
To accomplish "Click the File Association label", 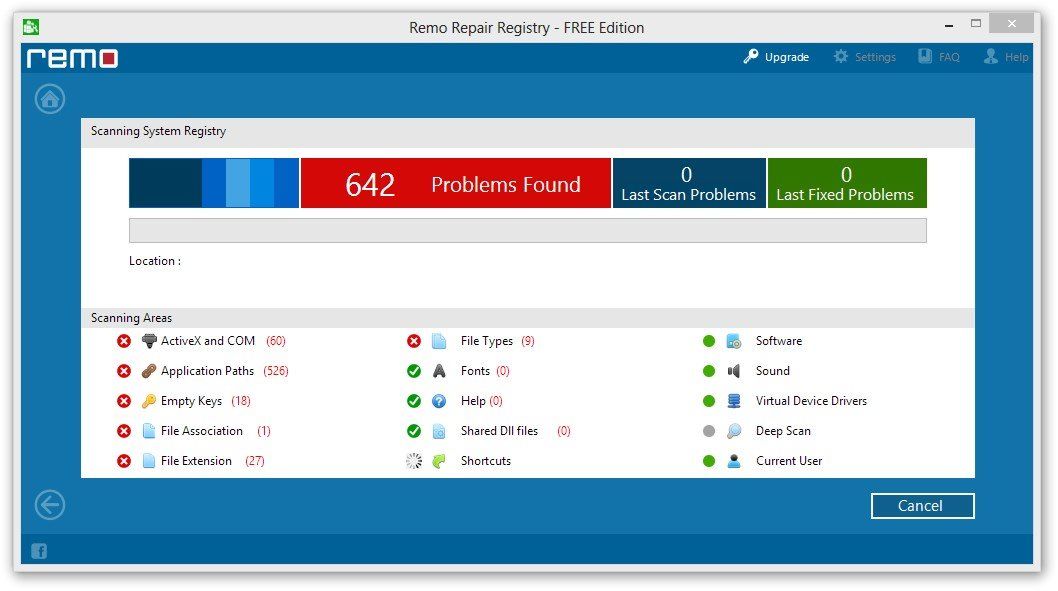I will (202, 431).
